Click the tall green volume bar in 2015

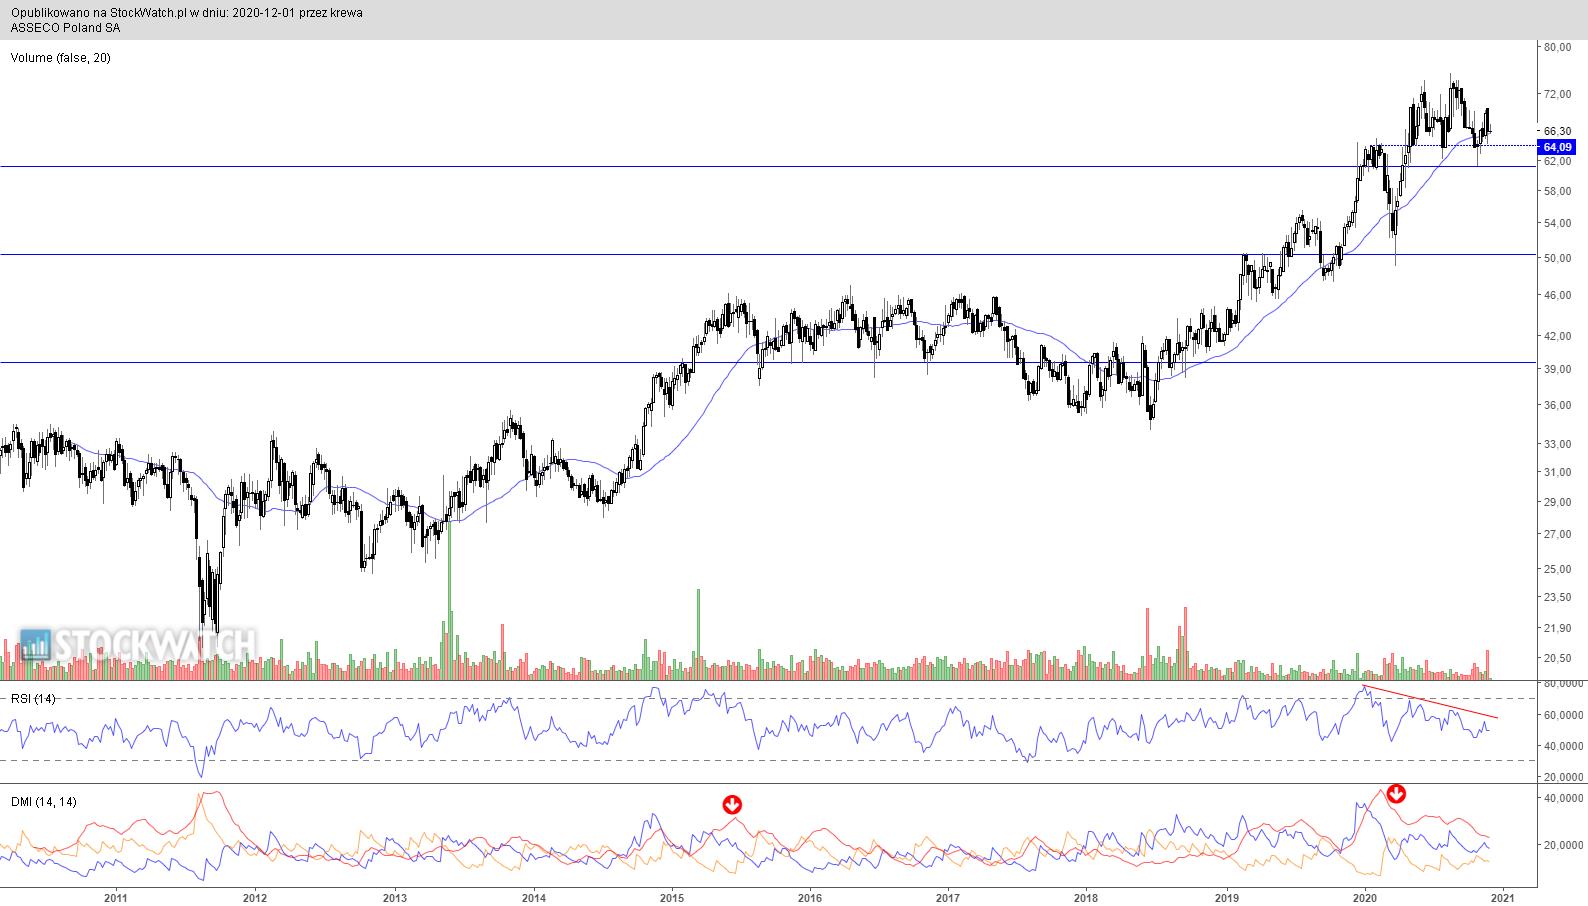pyautogui.click(x=698, y=634)
